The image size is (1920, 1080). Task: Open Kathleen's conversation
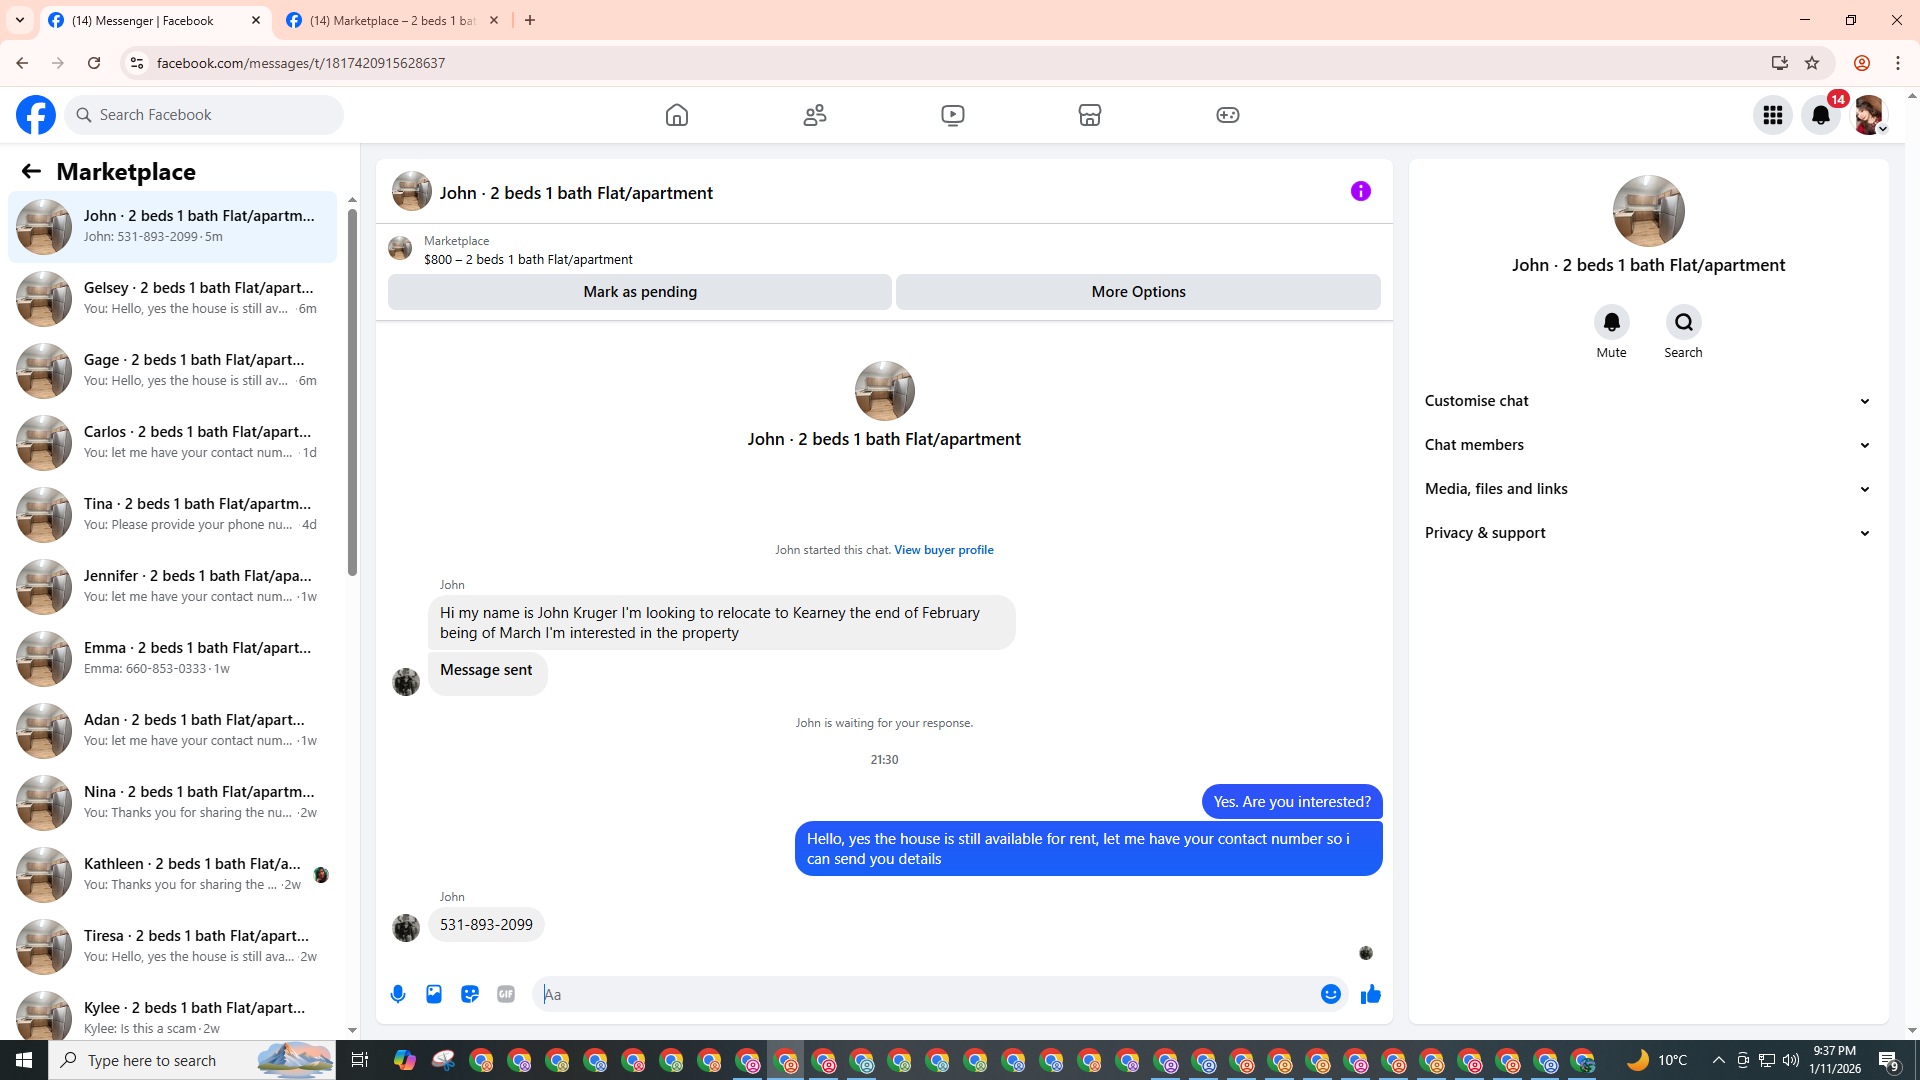pyautogui.click(x=173, y=875)
